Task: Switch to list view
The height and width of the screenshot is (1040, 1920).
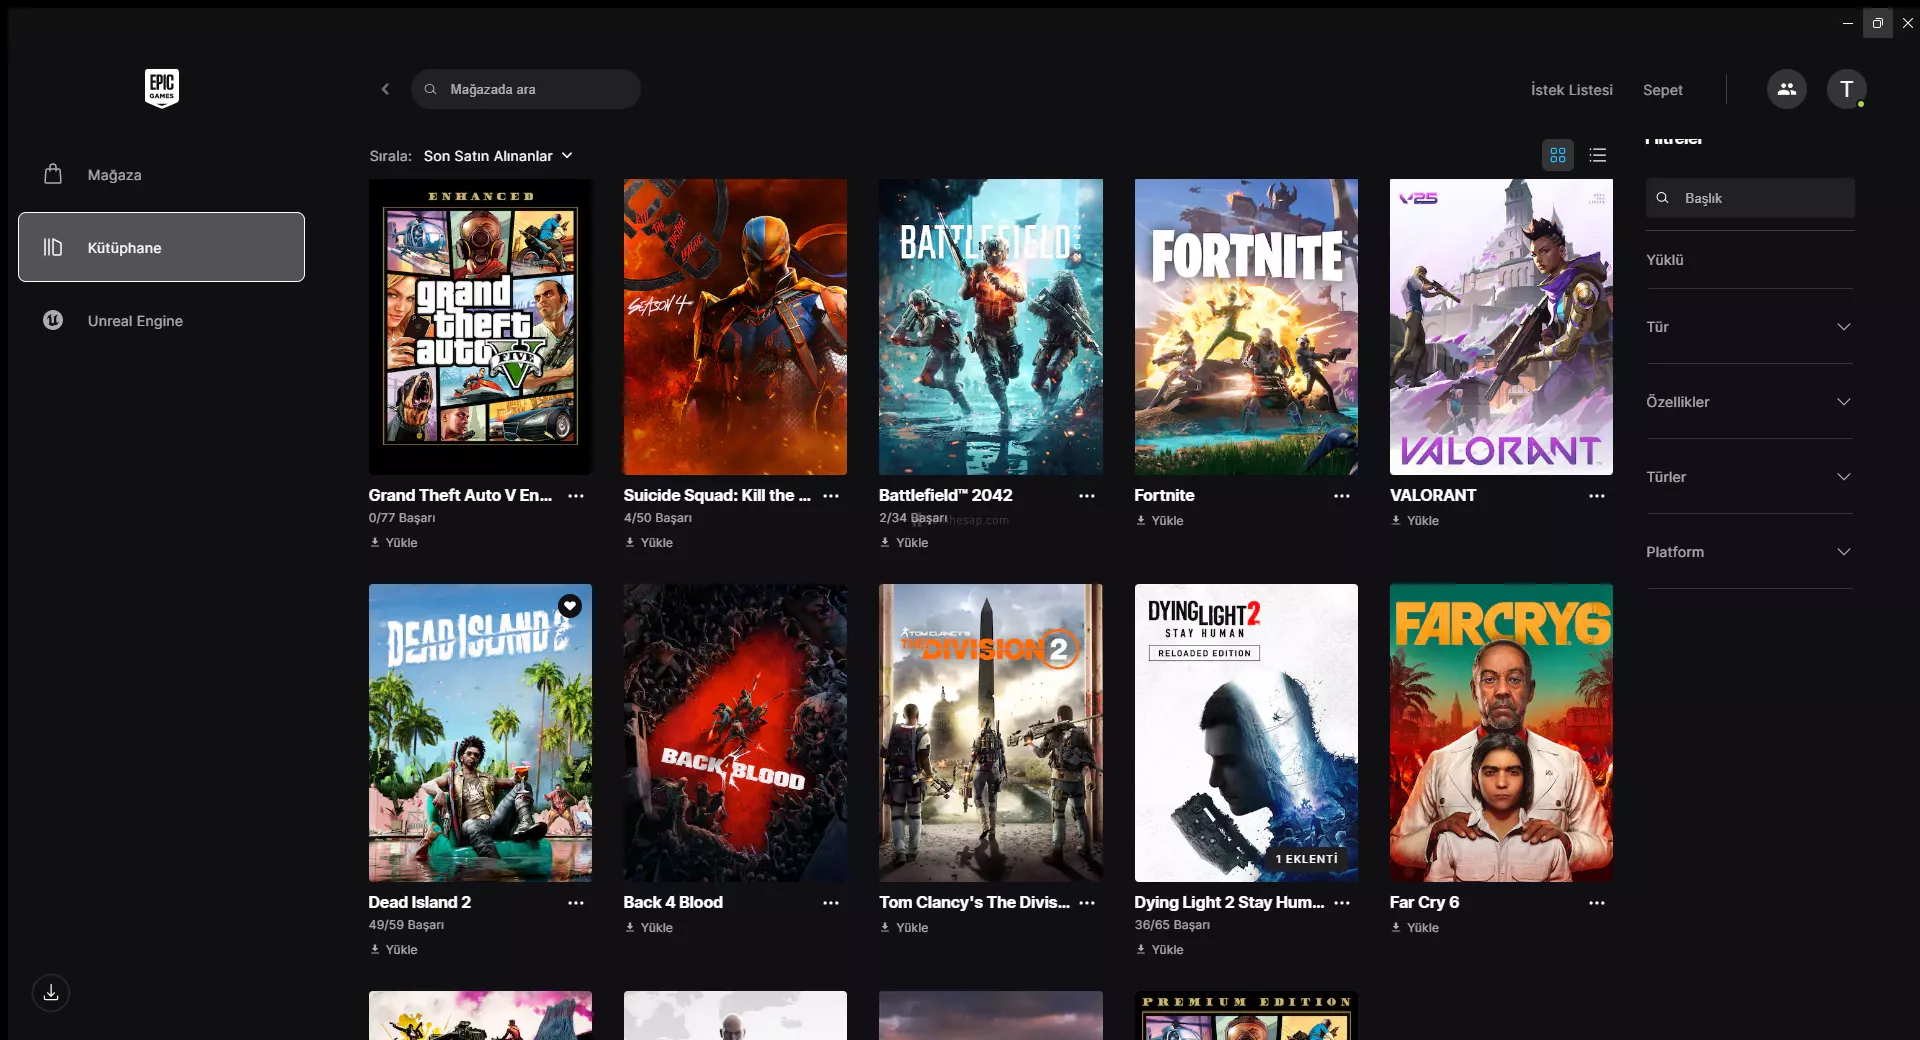Action: coord(1597,155)
